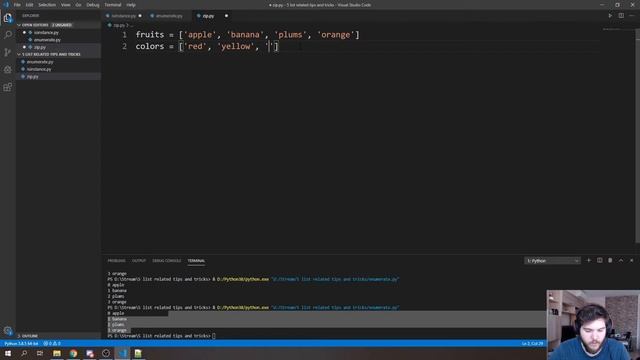This screenshot has height=360, width=640.
Task: Open OBS Studio from the taskbar
Action: click(106, 353)
